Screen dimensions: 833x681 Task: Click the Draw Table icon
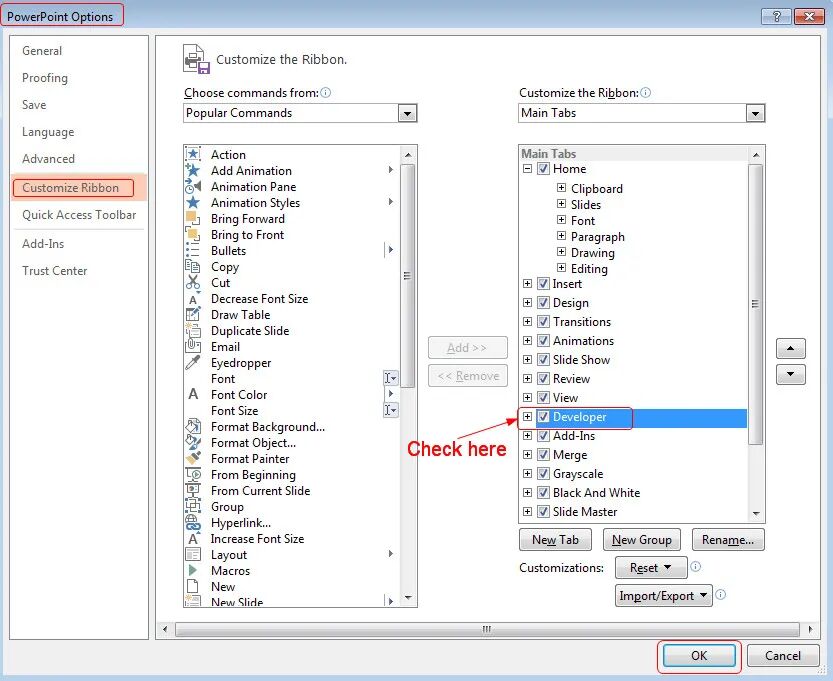coord(193,314)
